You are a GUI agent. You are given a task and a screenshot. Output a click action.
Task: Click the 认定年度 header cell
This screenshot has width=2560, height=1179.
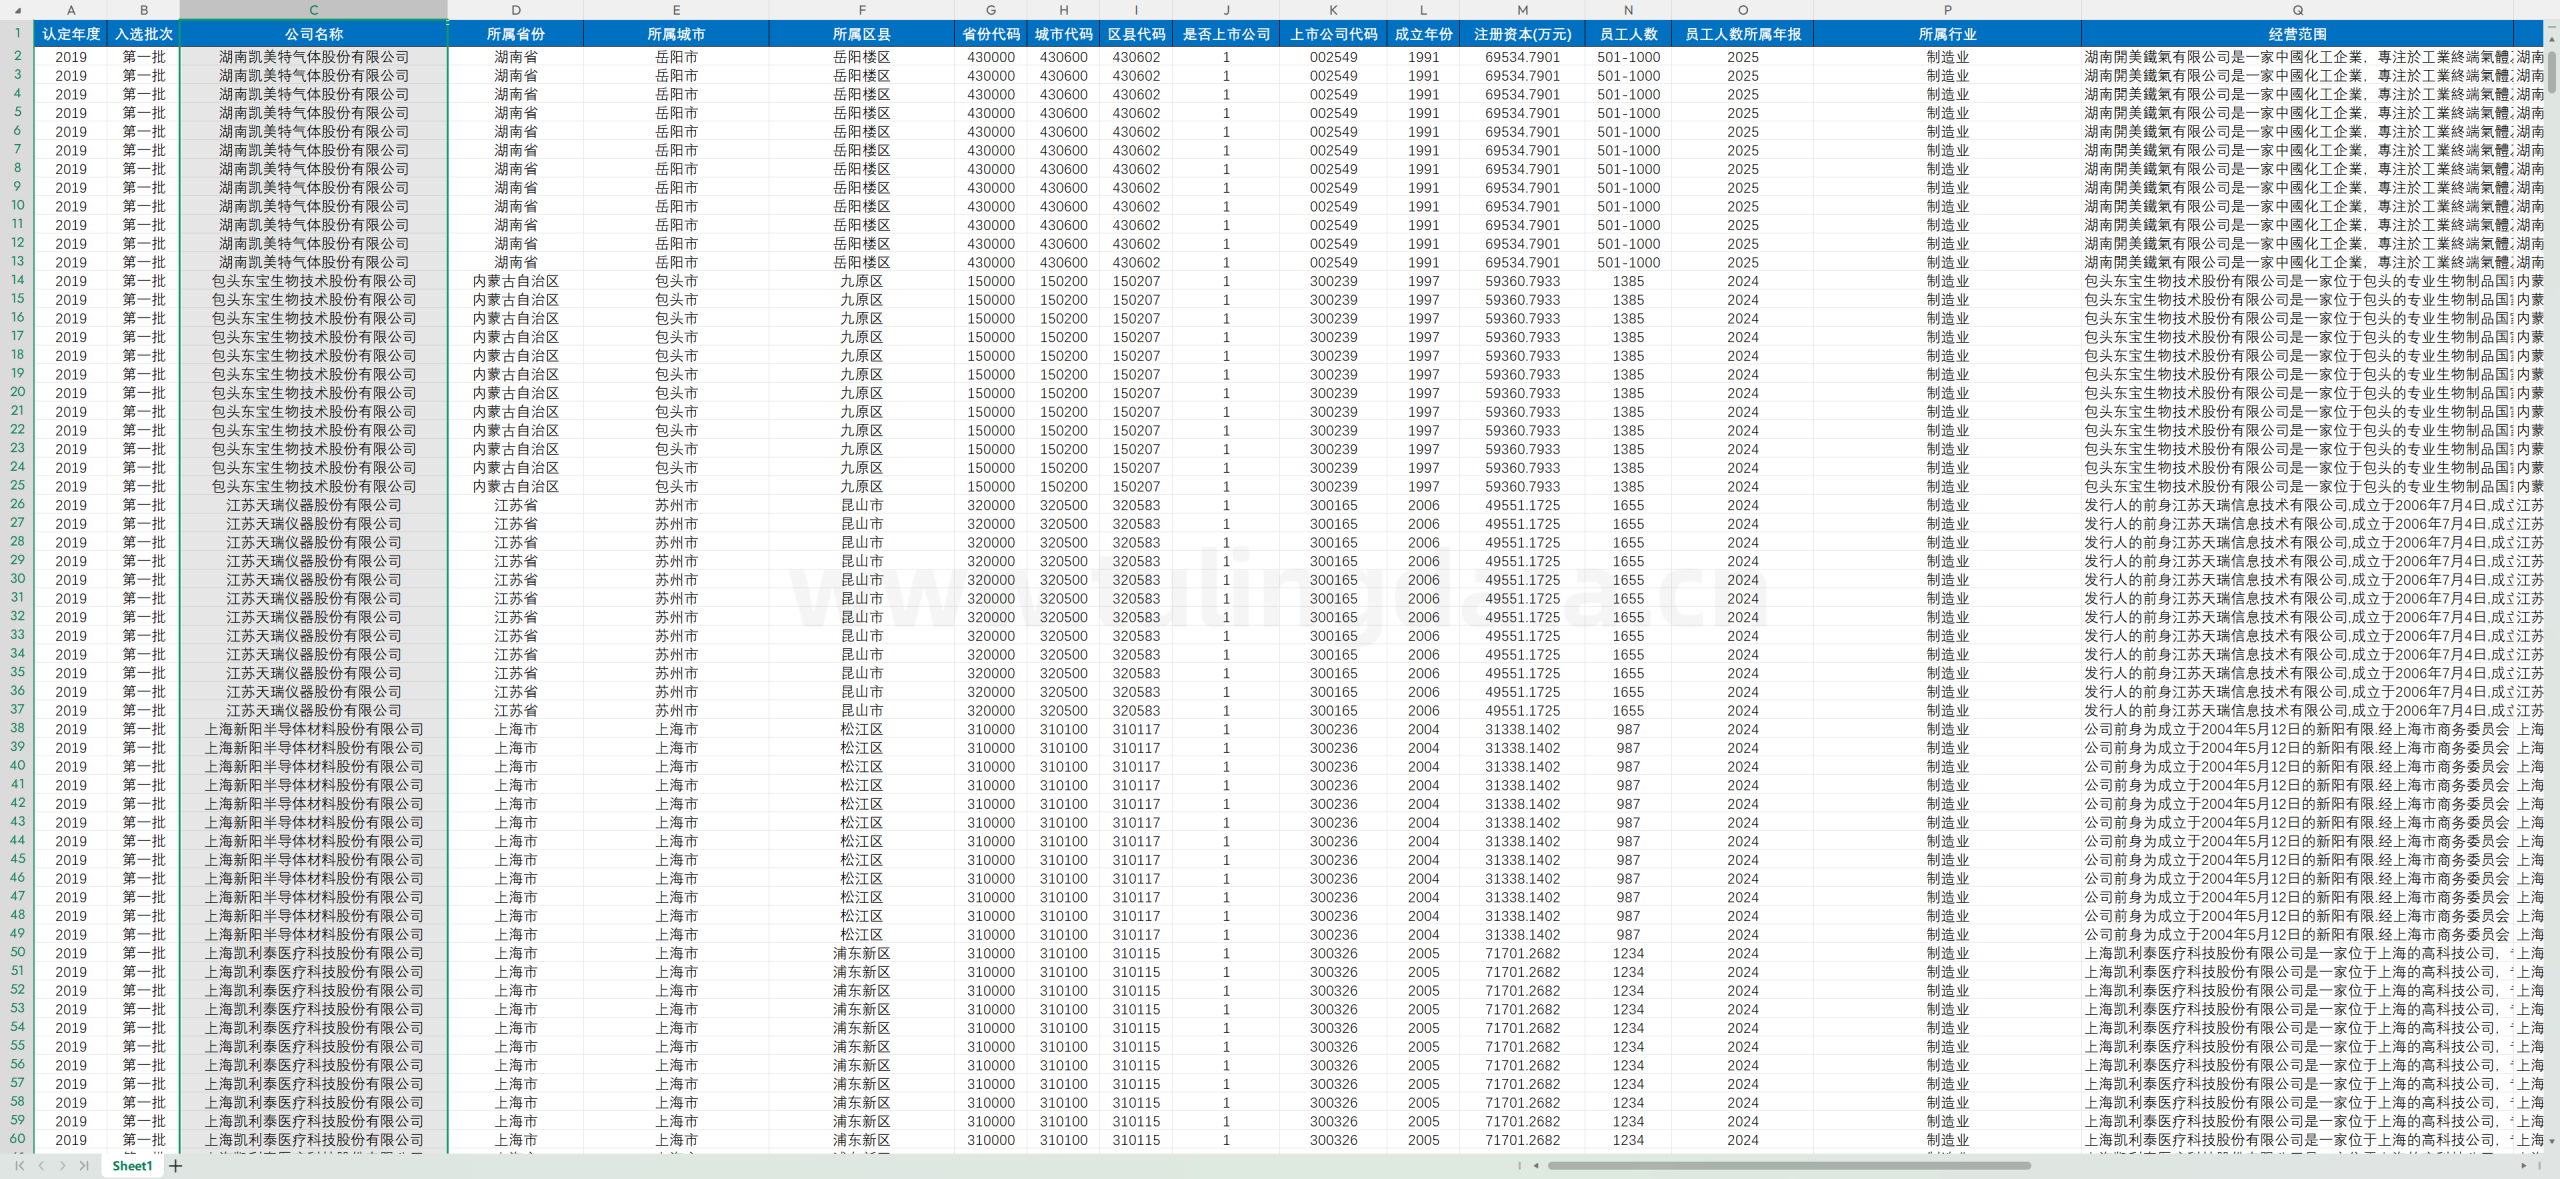tap(71, 34)
